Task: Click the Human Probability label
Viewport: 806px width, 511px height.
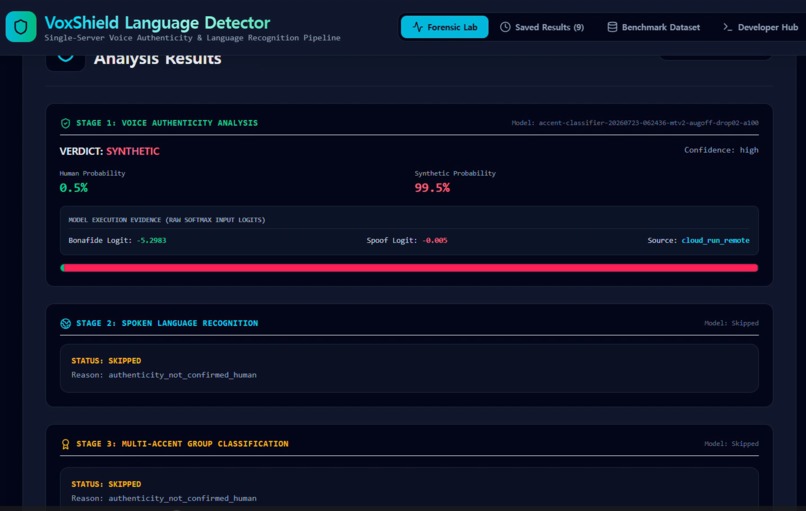Action: (x=93, y=173)
